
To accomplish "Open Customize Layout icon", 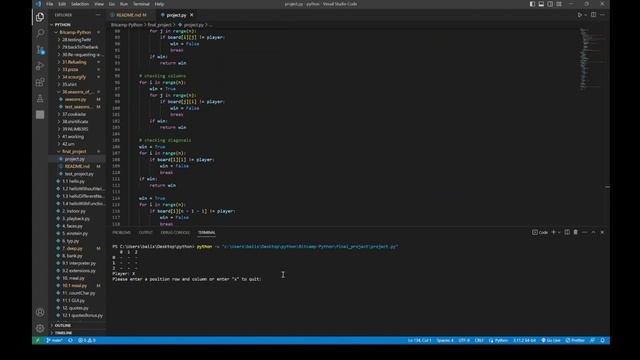I will point(559,4).
